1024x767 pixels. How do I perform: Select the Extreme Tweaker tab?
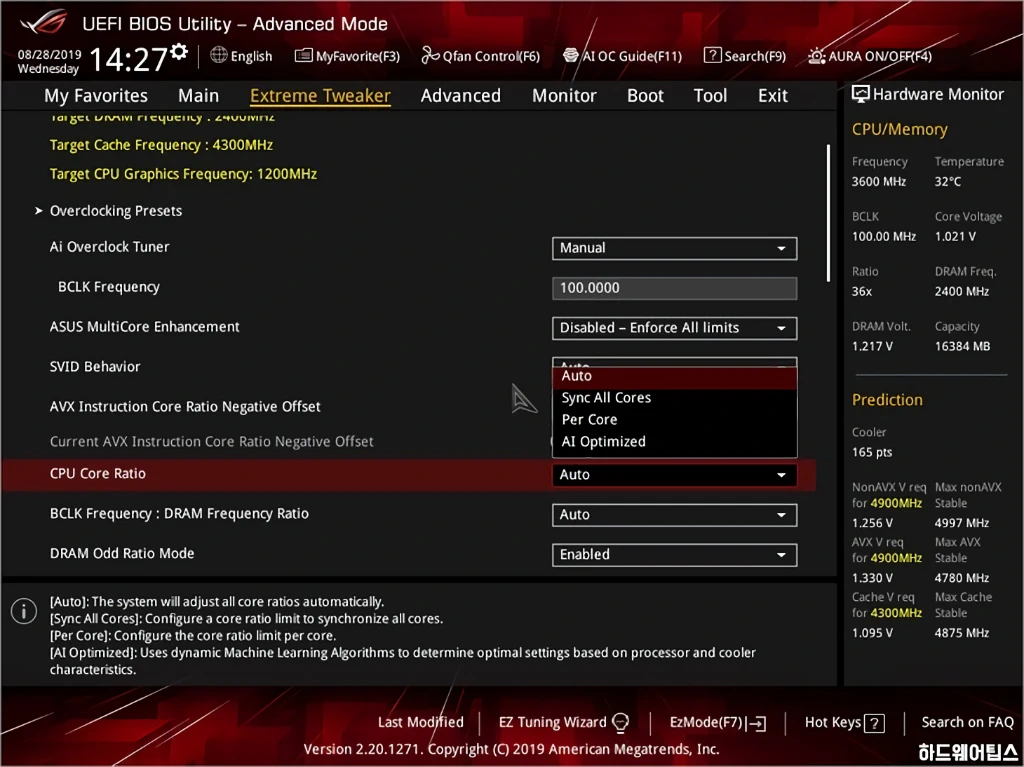(x=320, y=95)
